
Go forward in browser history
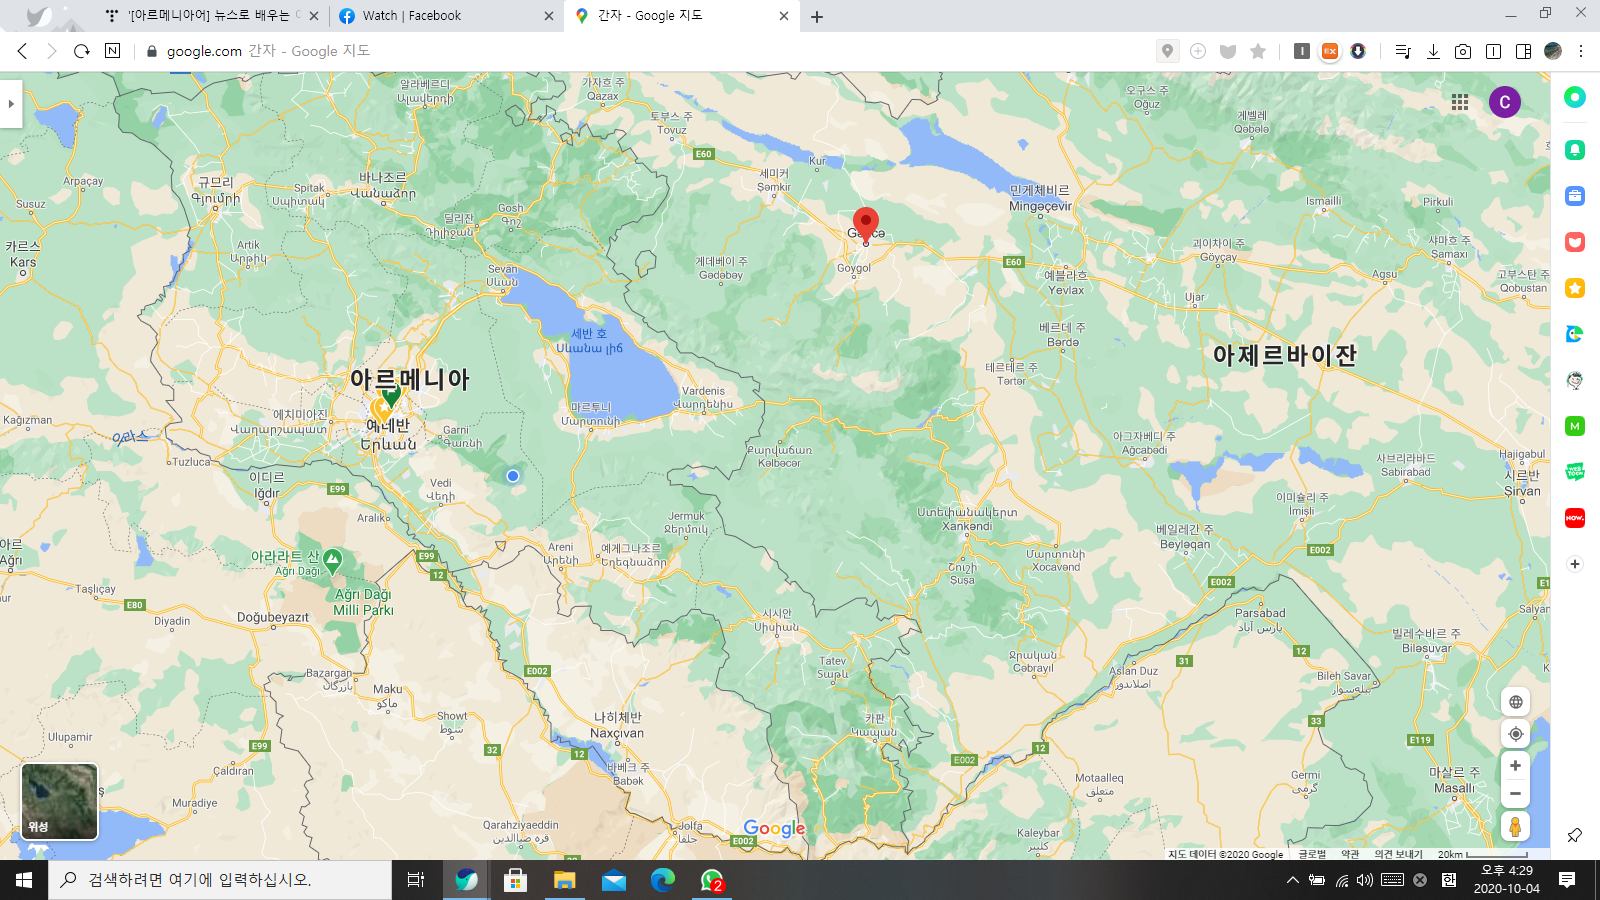click(52, 51)
